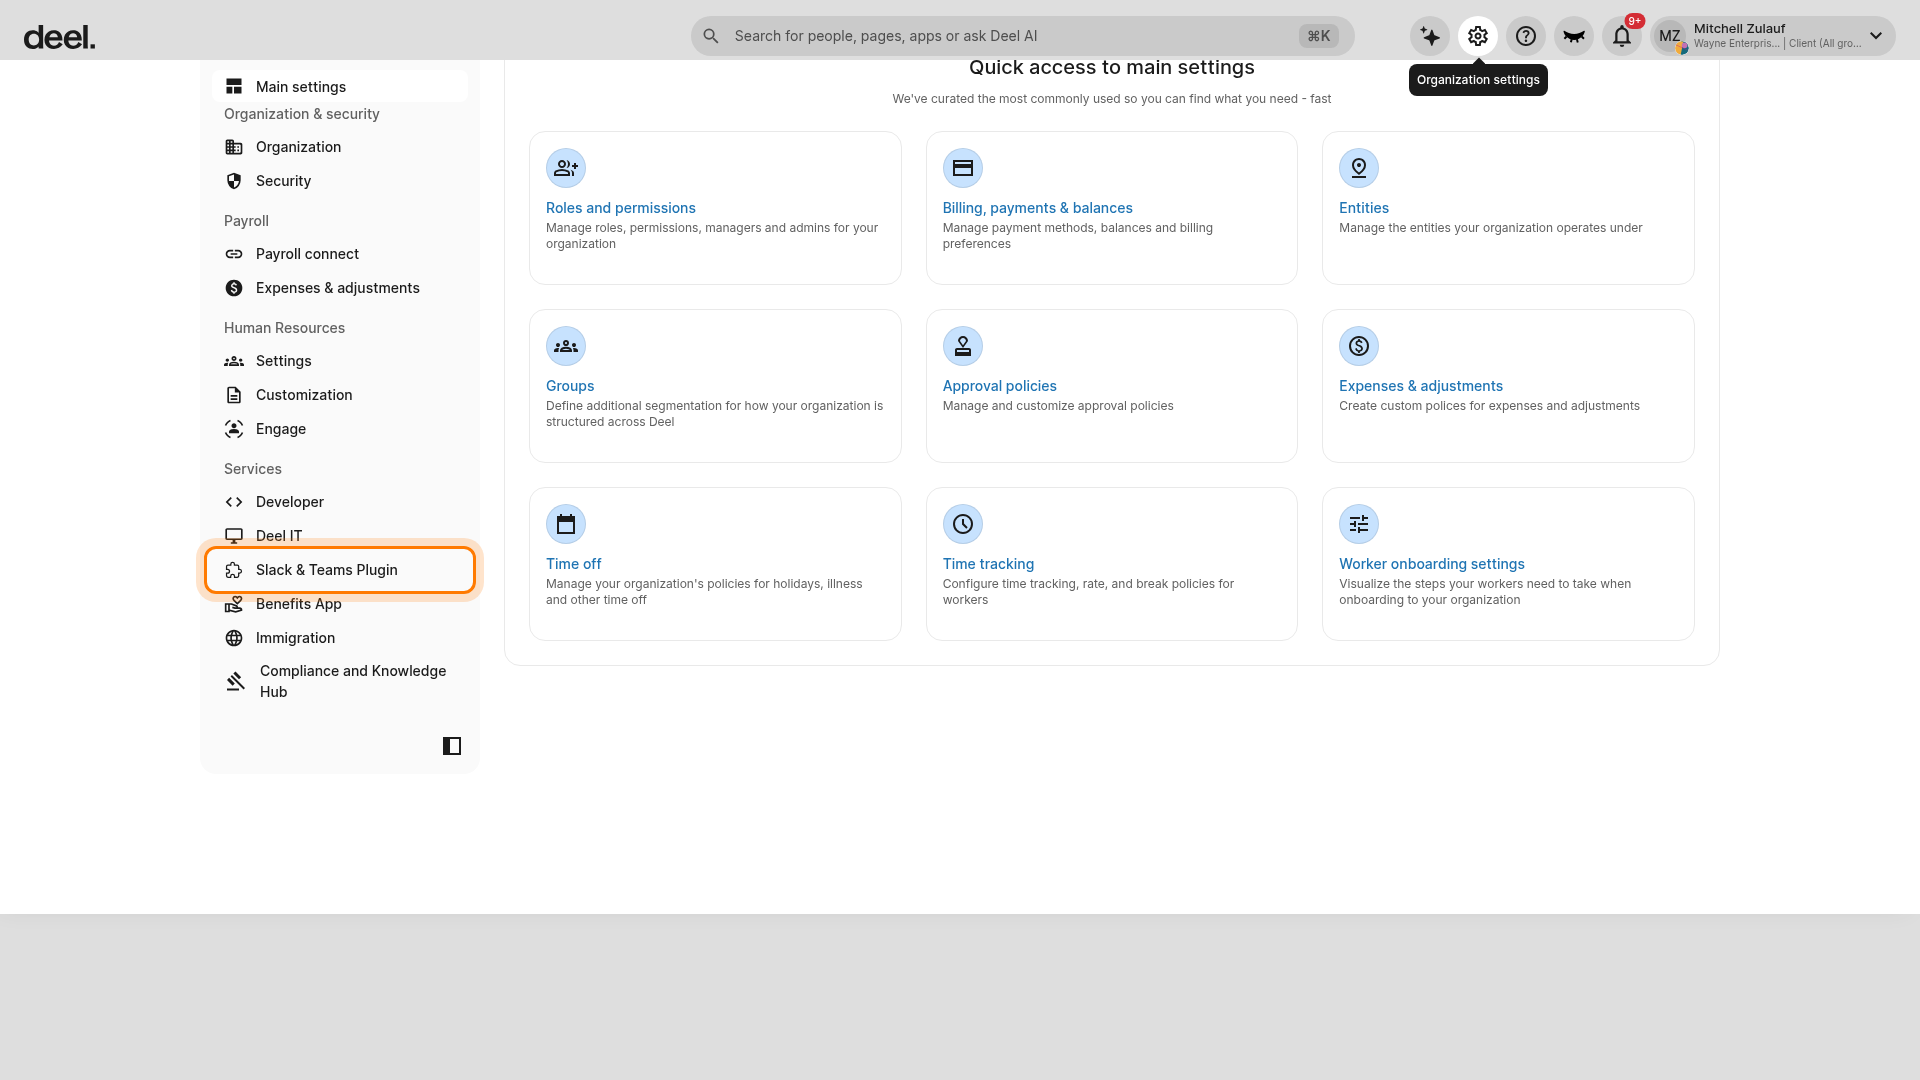1920x1080 pixels.
Task: Click the Organization building icon in sidebar
Action: coord(234,147)
